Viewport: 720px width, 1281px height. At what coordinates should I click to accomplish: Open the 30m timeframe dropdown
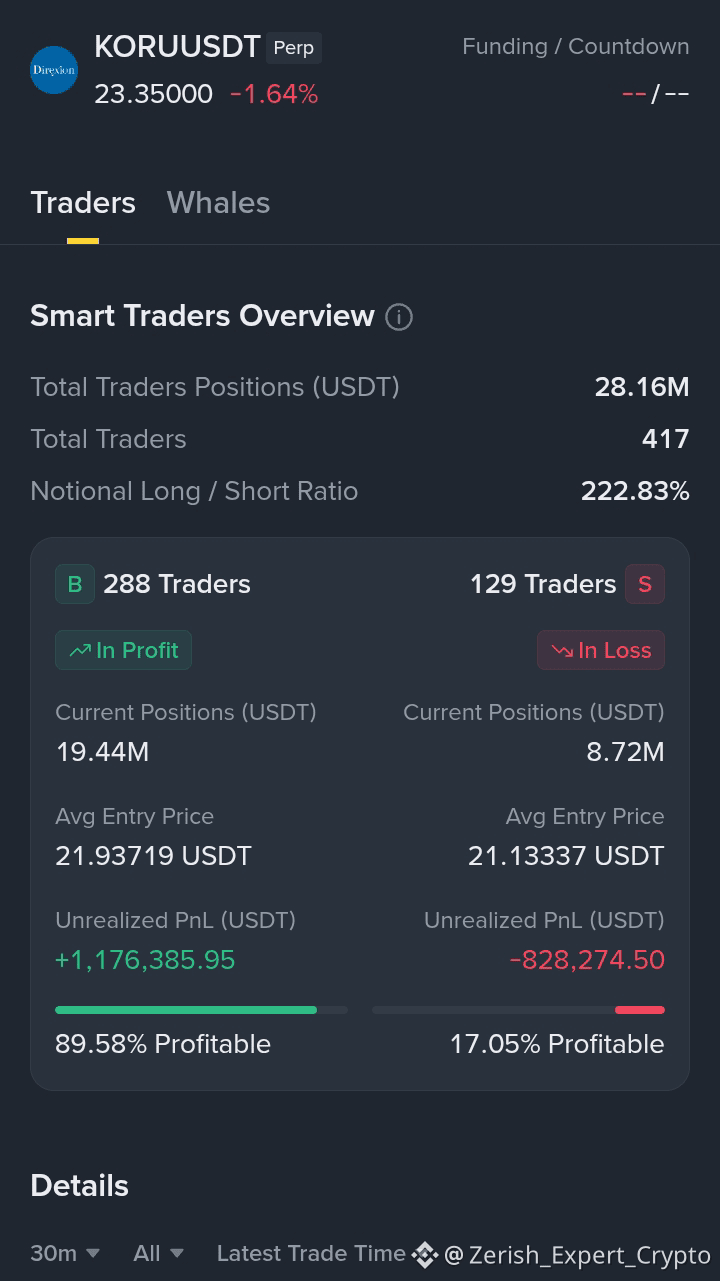(65, 1253)
